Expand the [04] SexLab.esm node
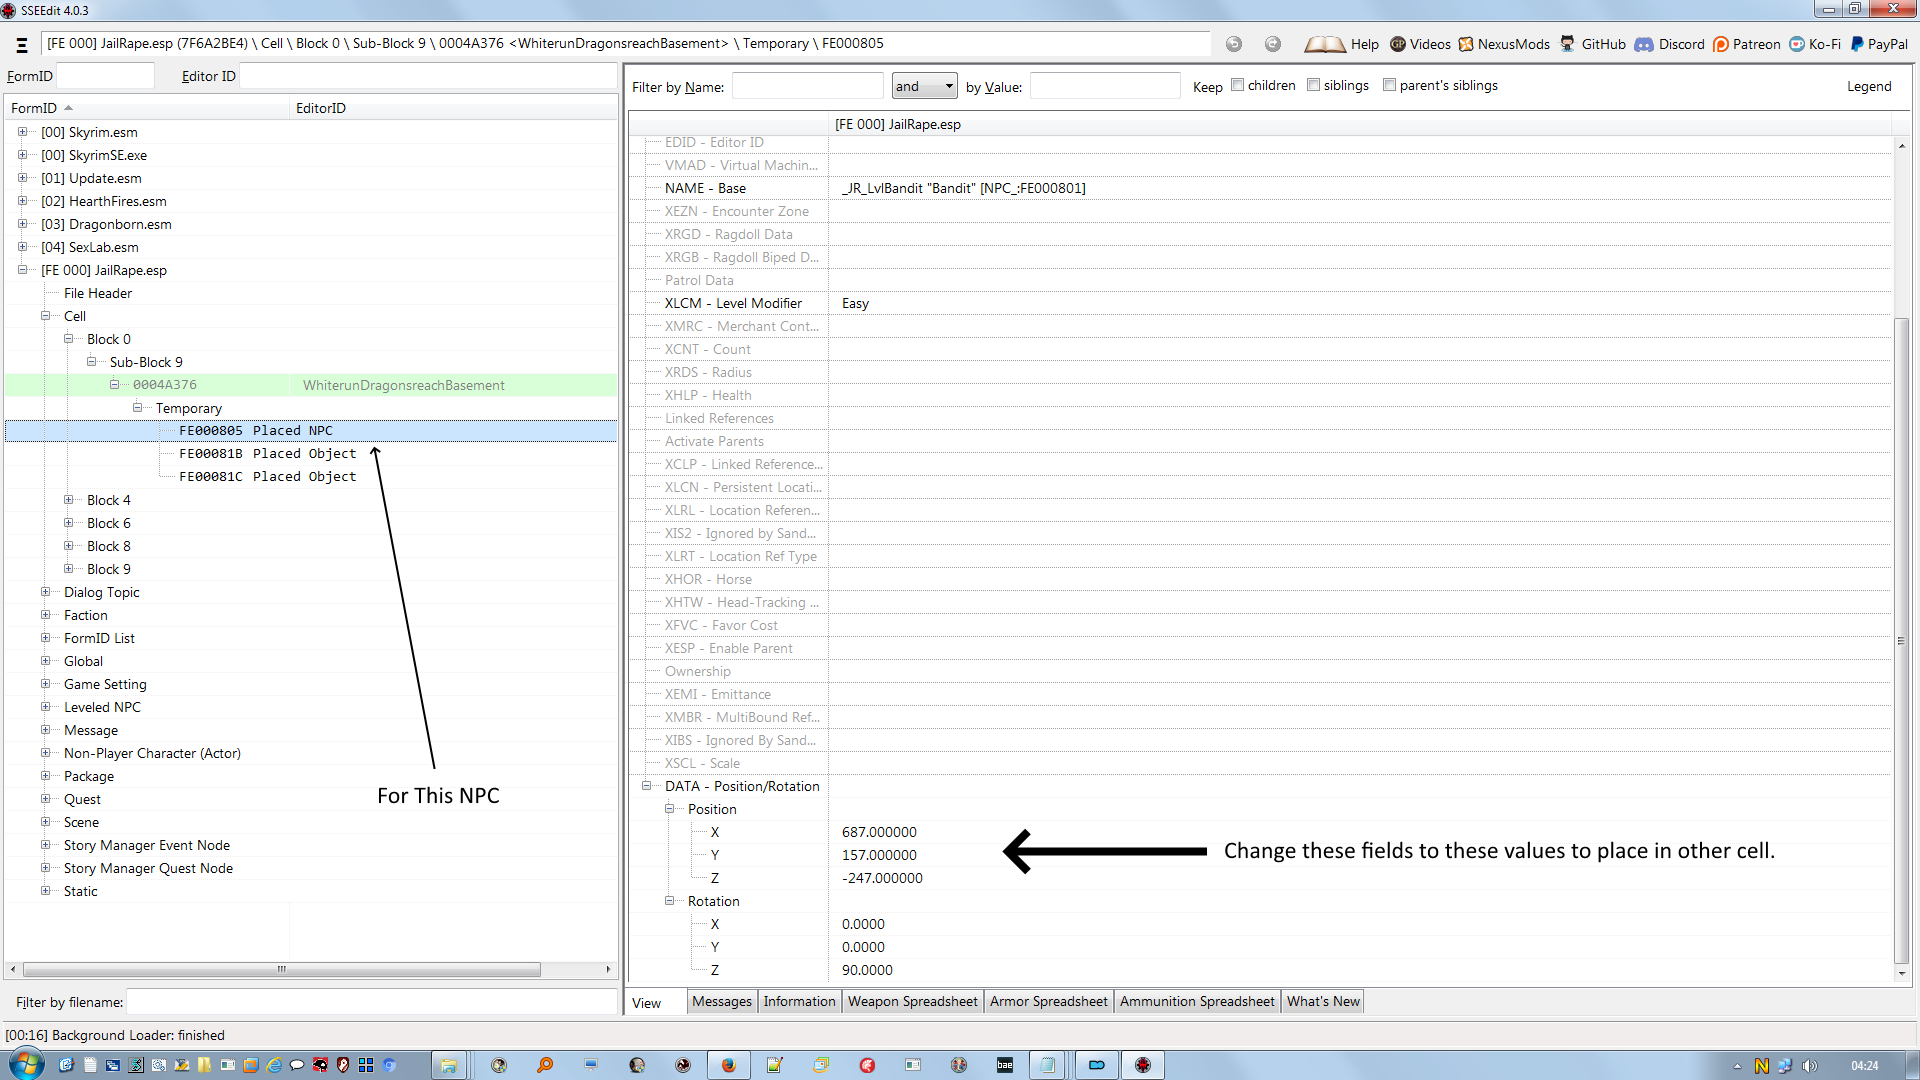This screenshot has width=1920, height=1080. pos(22,247)
